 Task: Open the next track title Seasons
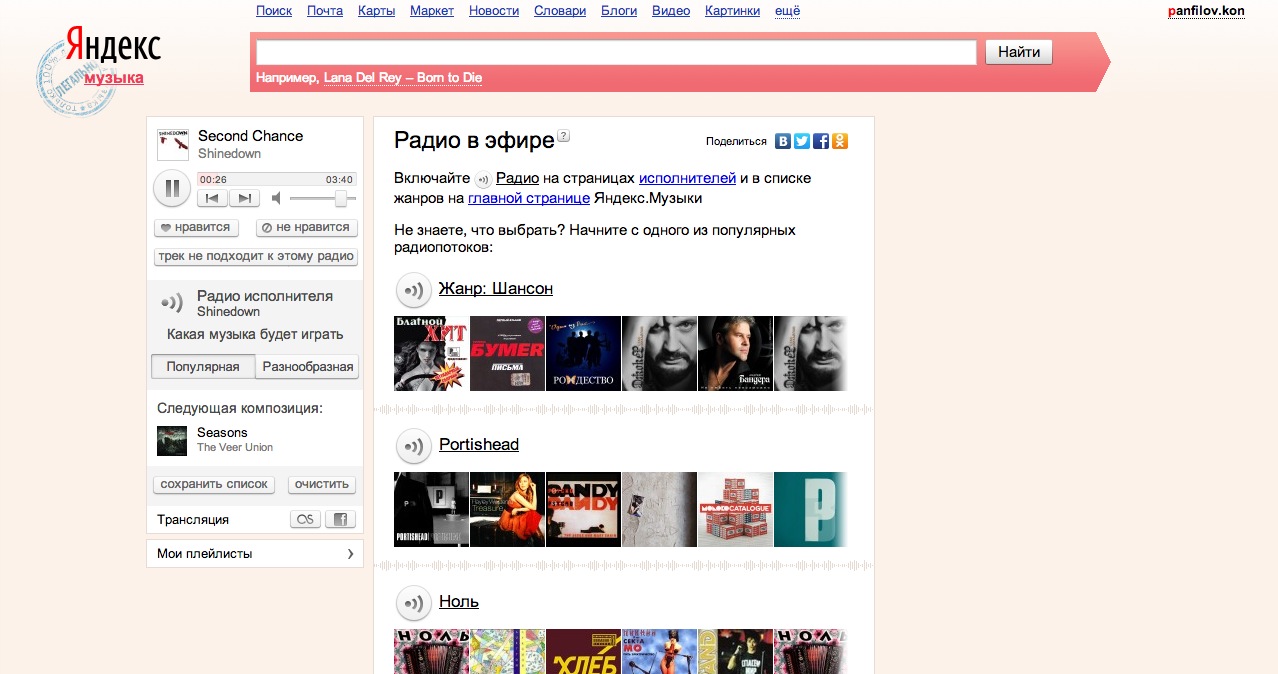coord(222,433)
